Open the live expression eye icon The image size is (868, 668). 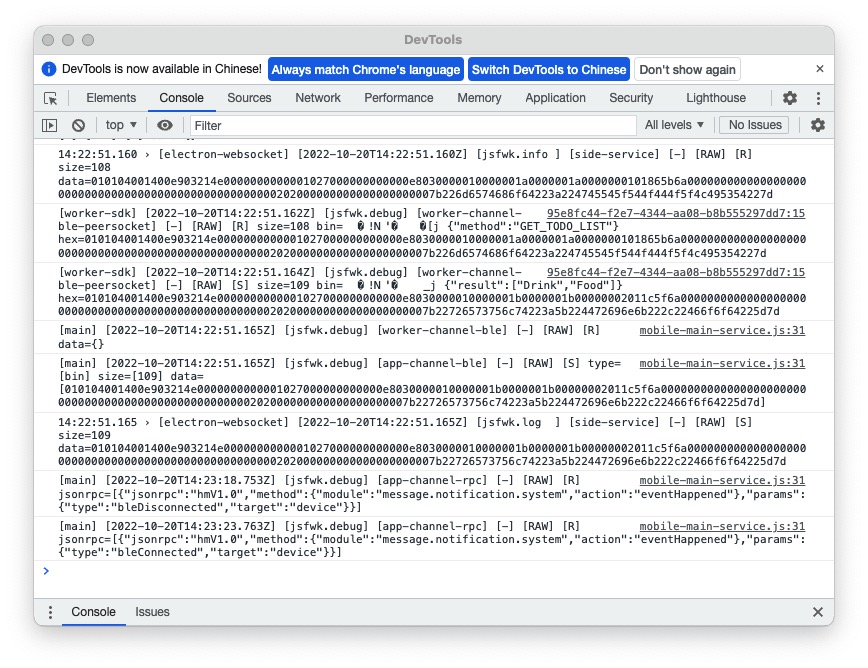[x=165, y=124]
